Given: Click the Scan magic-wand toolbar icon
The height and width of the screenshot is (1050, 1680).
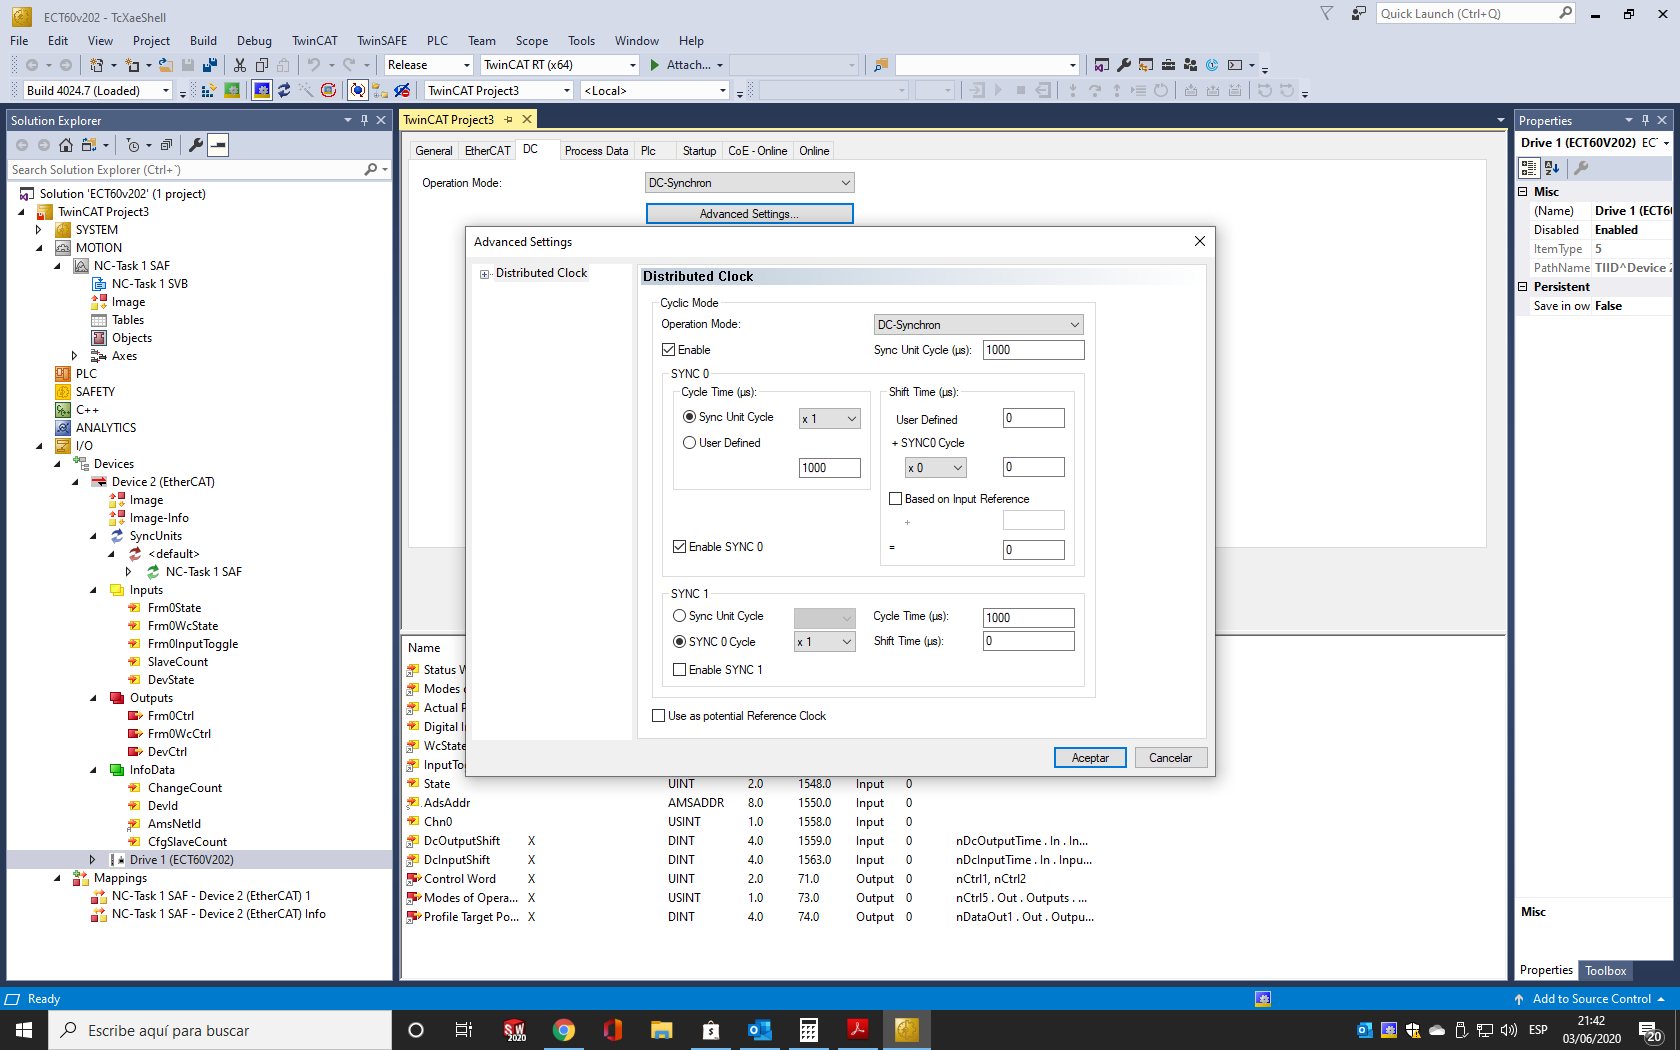Looking at the screenshot, I should click(x=306, y=91).
